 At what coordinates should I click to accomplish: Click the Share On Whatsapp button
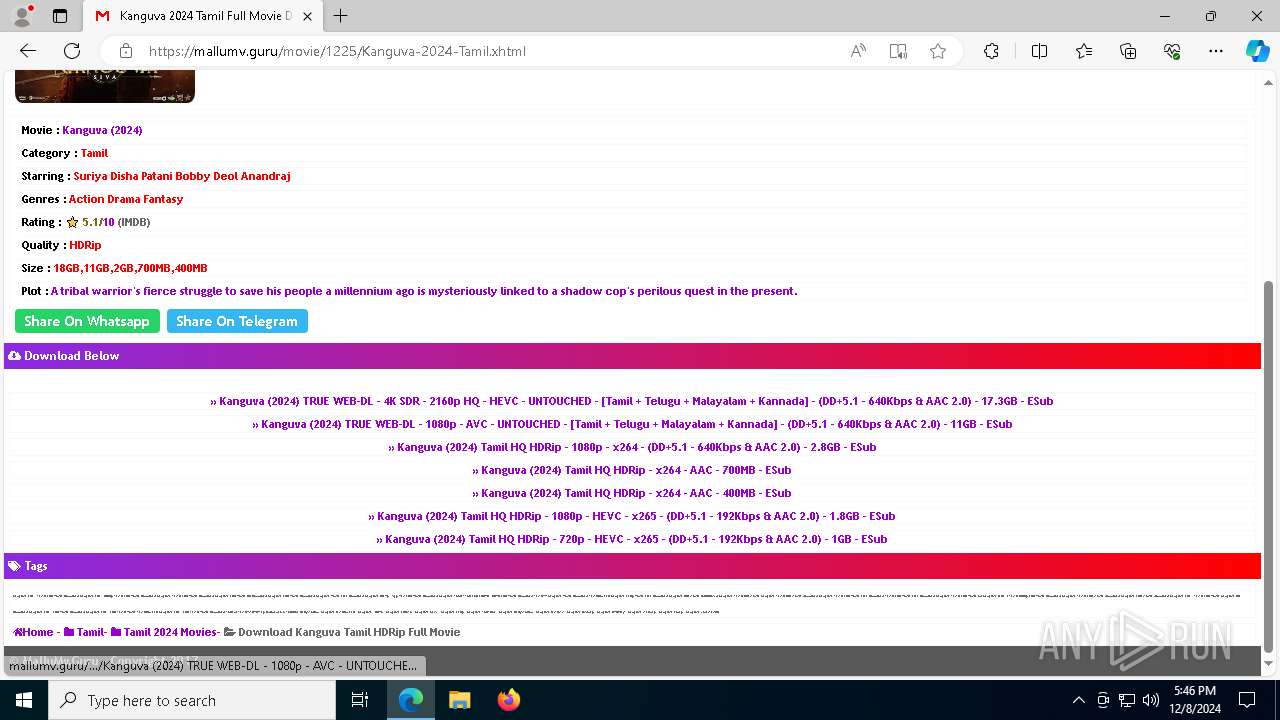87,321
